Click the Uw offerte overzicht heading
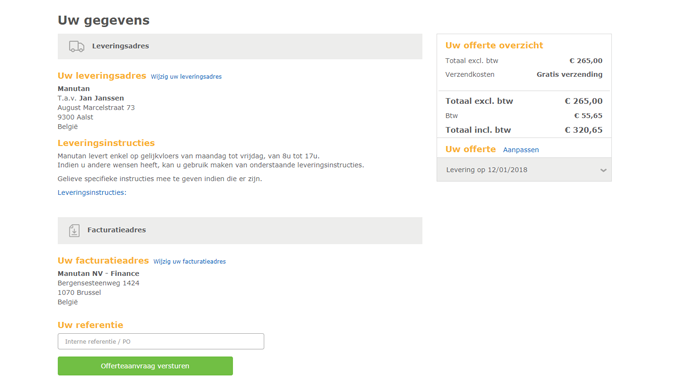Image resolution: width=690 pixels, height=388 pixels. tap(494, 45)
